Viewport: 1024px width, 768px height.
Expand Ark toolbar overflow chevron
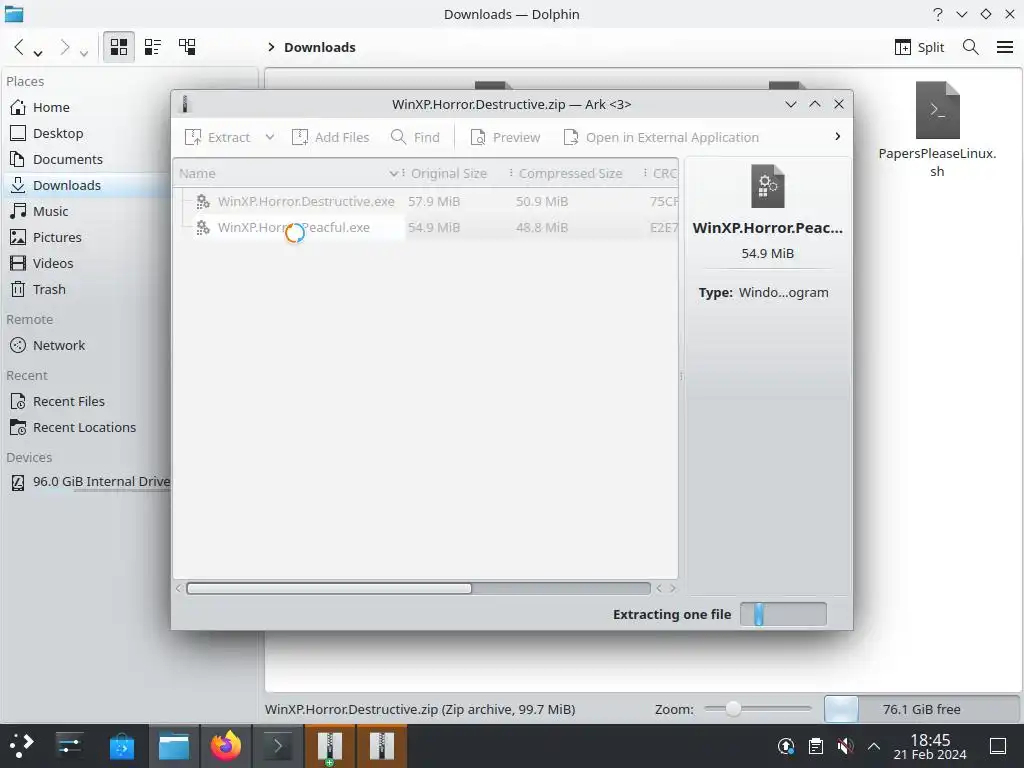click(x=838, y=136)
